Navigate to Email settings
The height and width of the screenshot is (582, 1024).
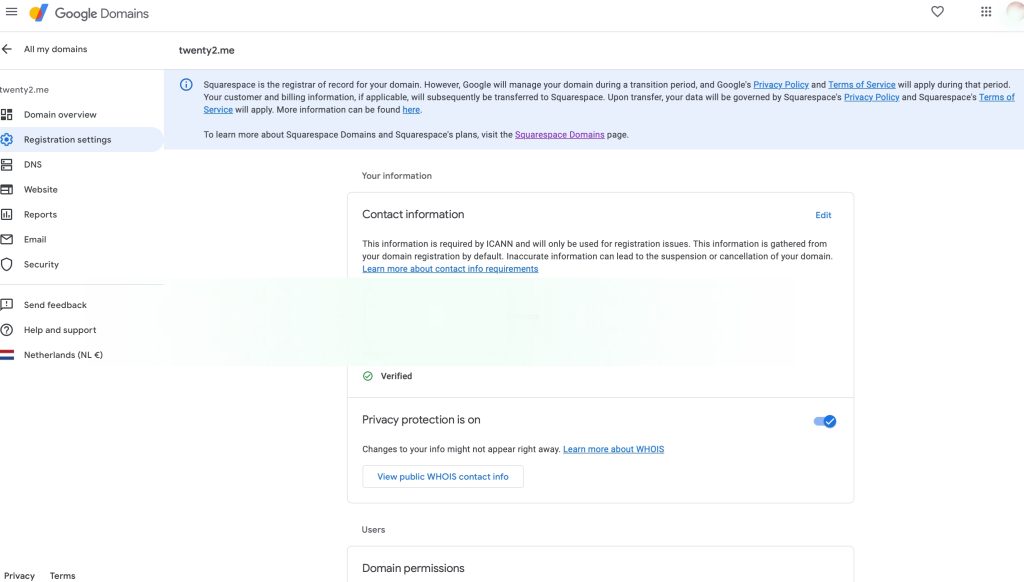pos(35,240)
